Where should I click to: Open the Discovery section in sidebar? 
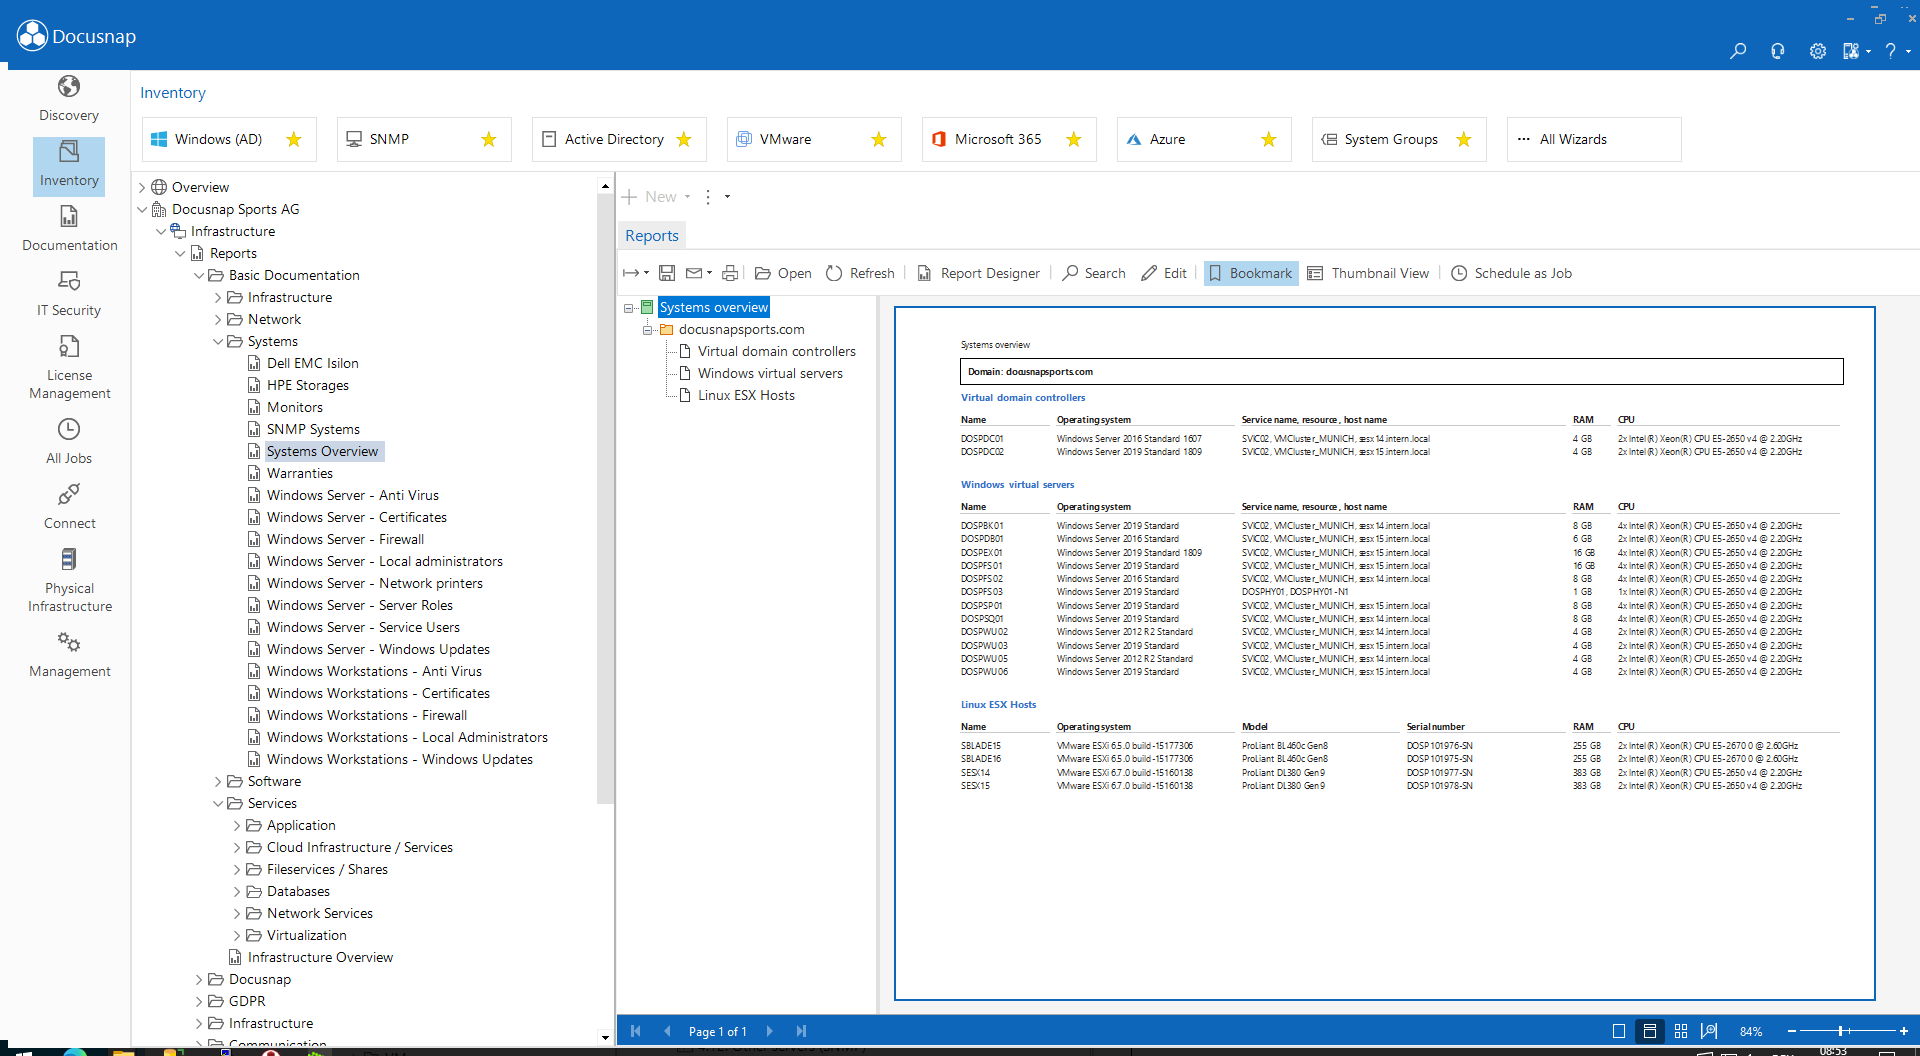[x=69, y=99]
